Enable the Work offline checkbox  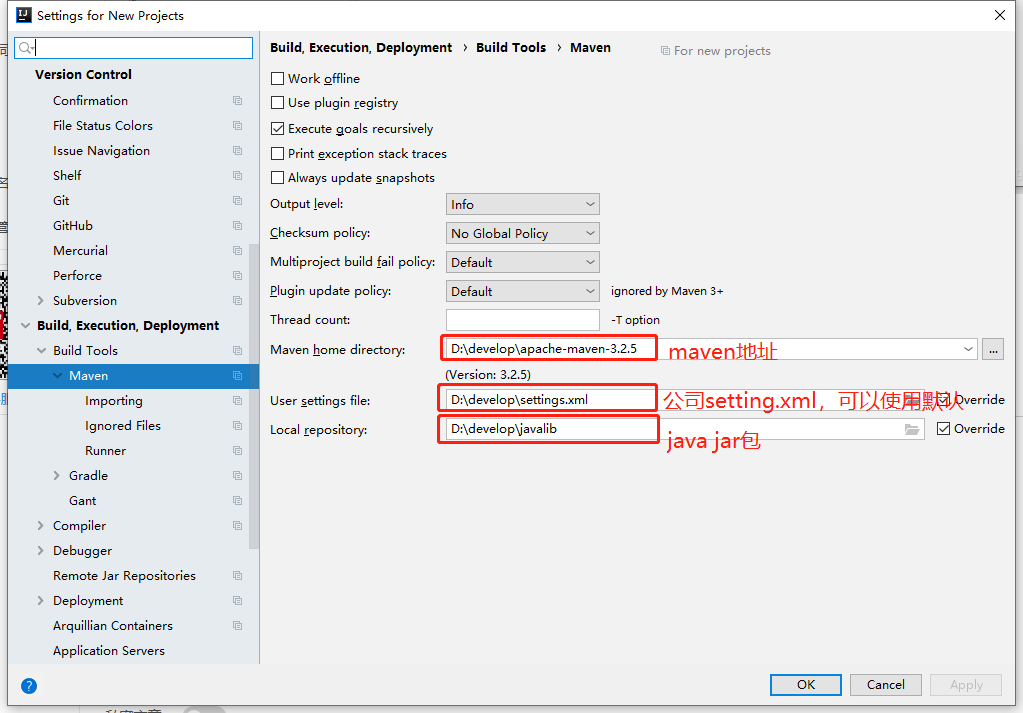pyautogui.click(x=277, y=78)
